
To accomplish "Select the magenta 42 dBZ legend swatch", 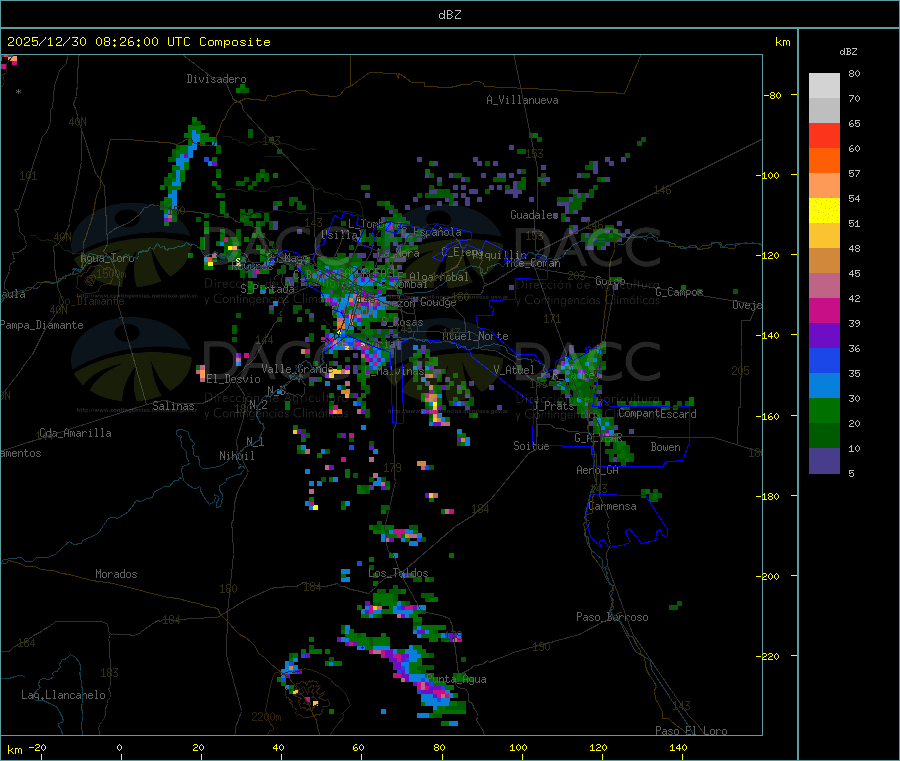I will 824,310.
